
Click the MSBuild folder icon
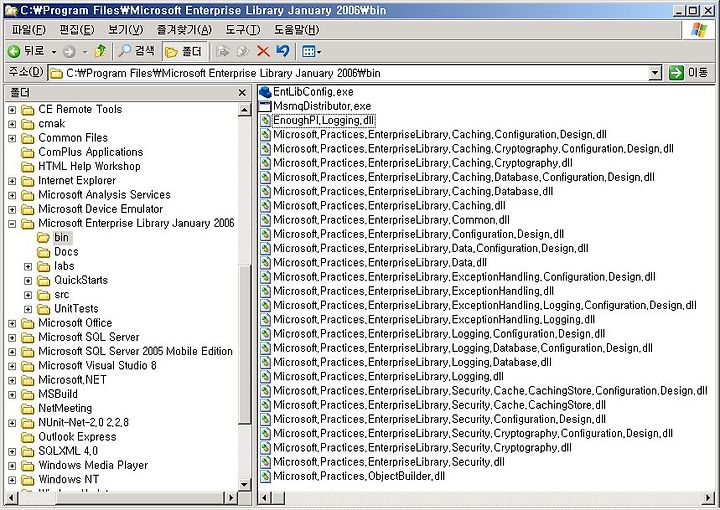(x=28, y=395)
